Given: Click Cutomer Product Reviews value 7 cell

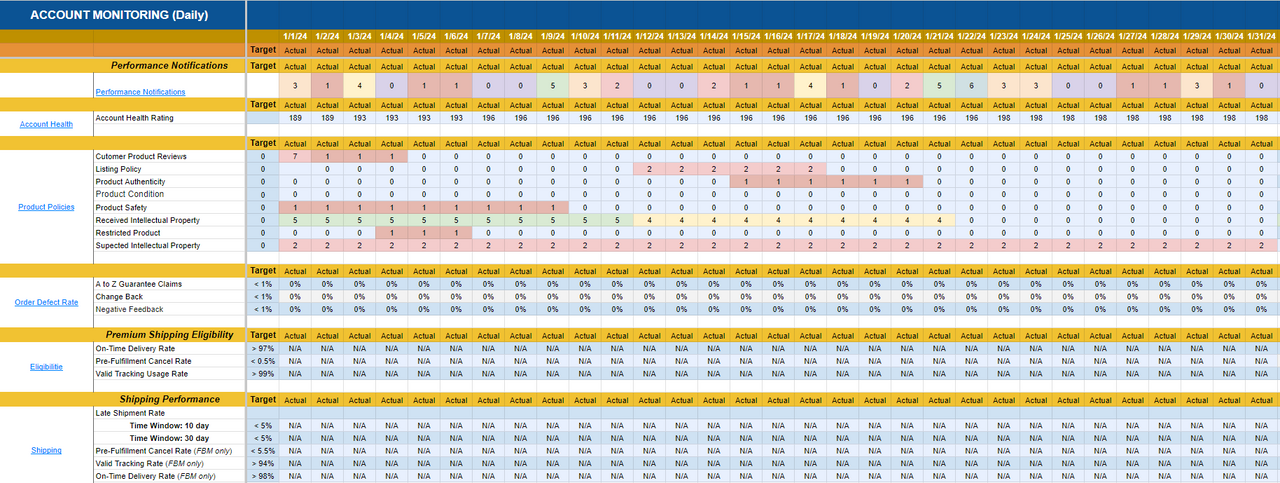Looking at the screenshot, I should 295,157.
